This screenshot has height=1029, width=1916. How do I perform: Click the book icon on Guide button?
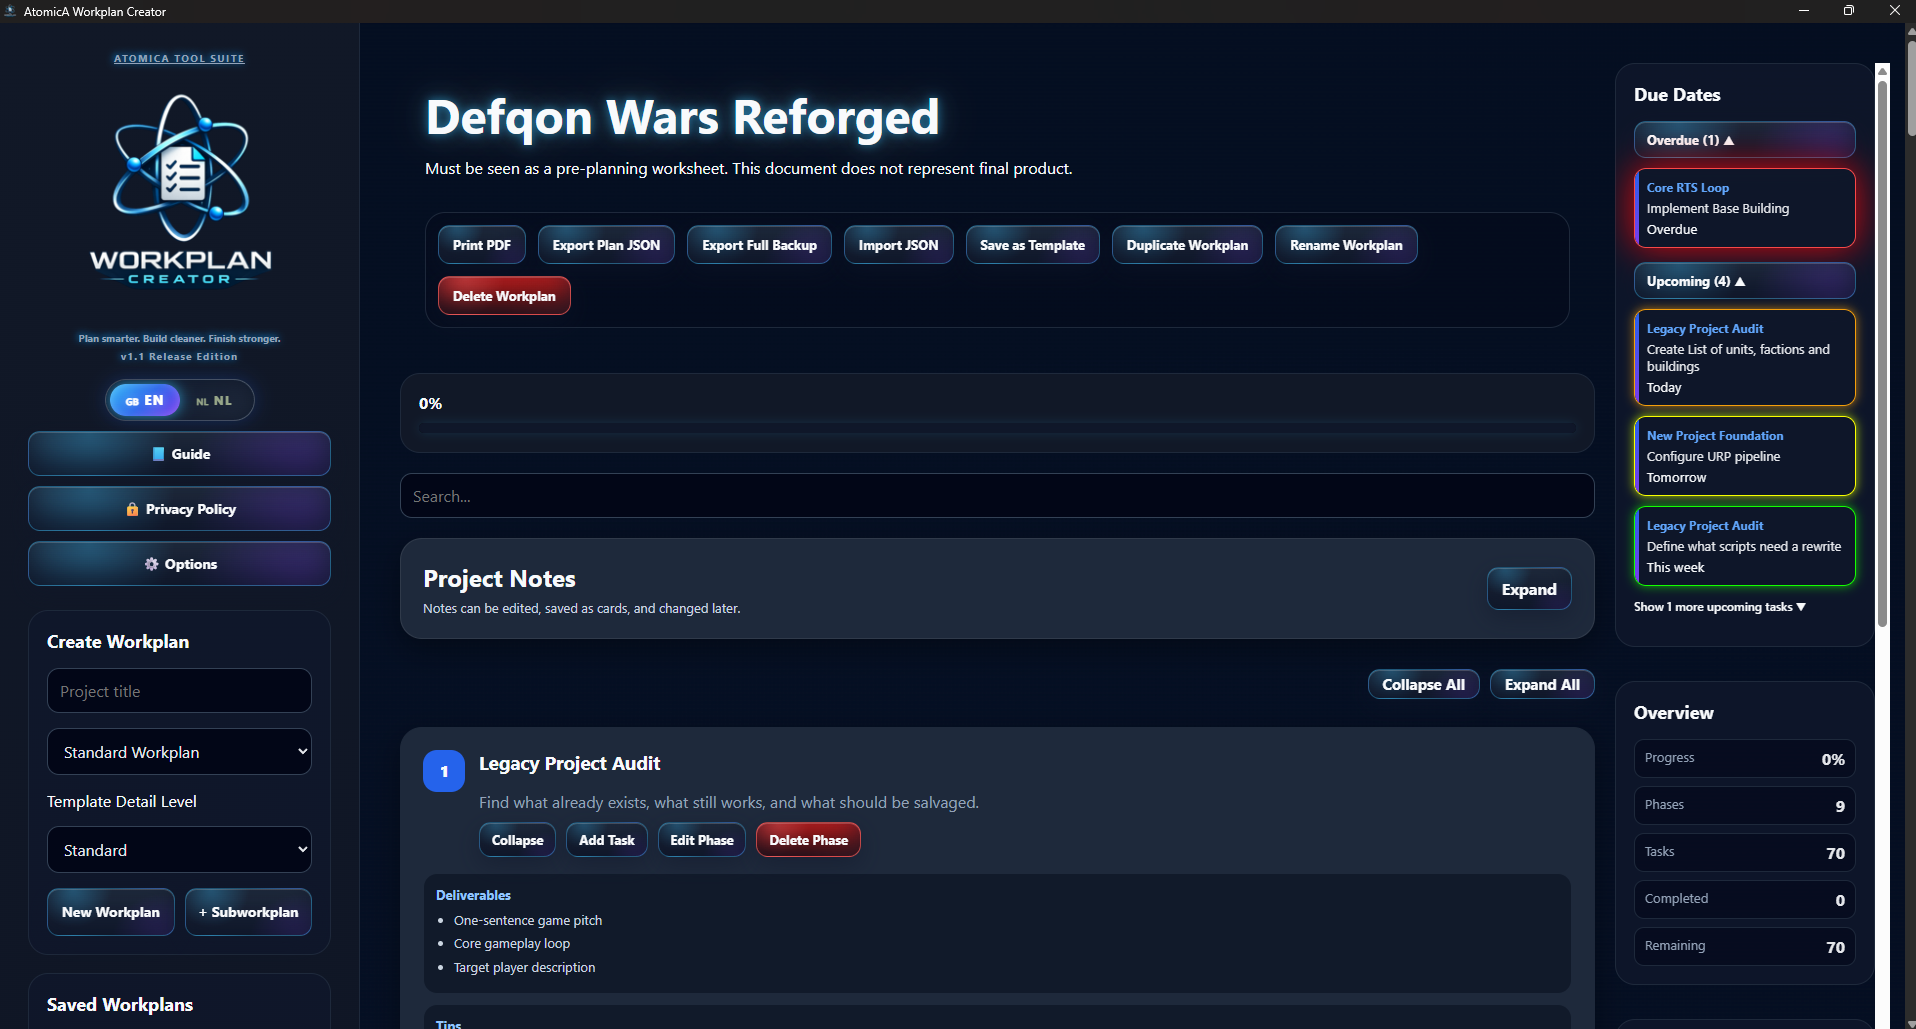[158, 454]
